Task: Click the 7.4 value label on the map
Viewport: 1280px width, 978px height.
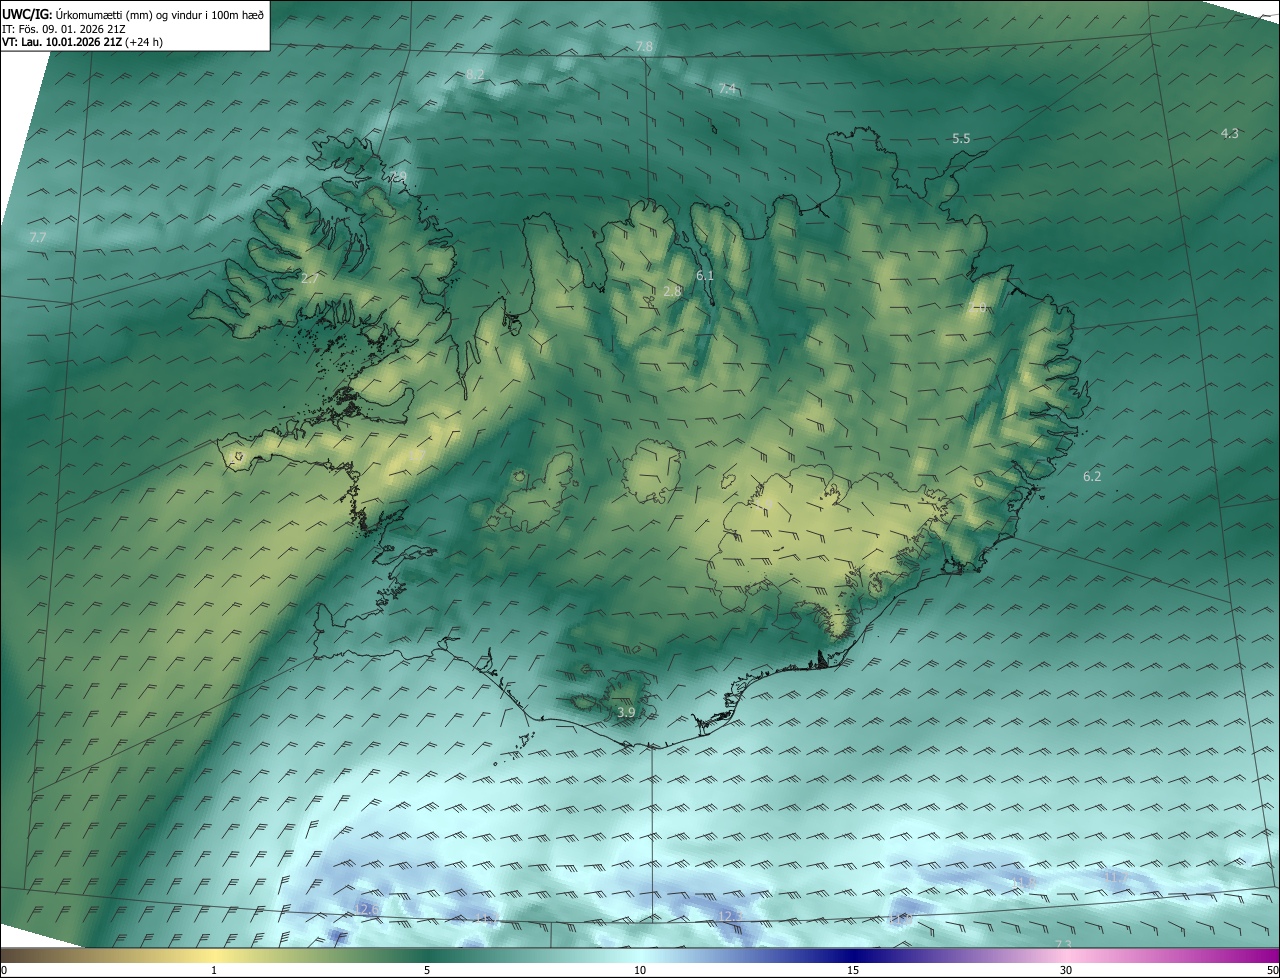Action: 727,89
